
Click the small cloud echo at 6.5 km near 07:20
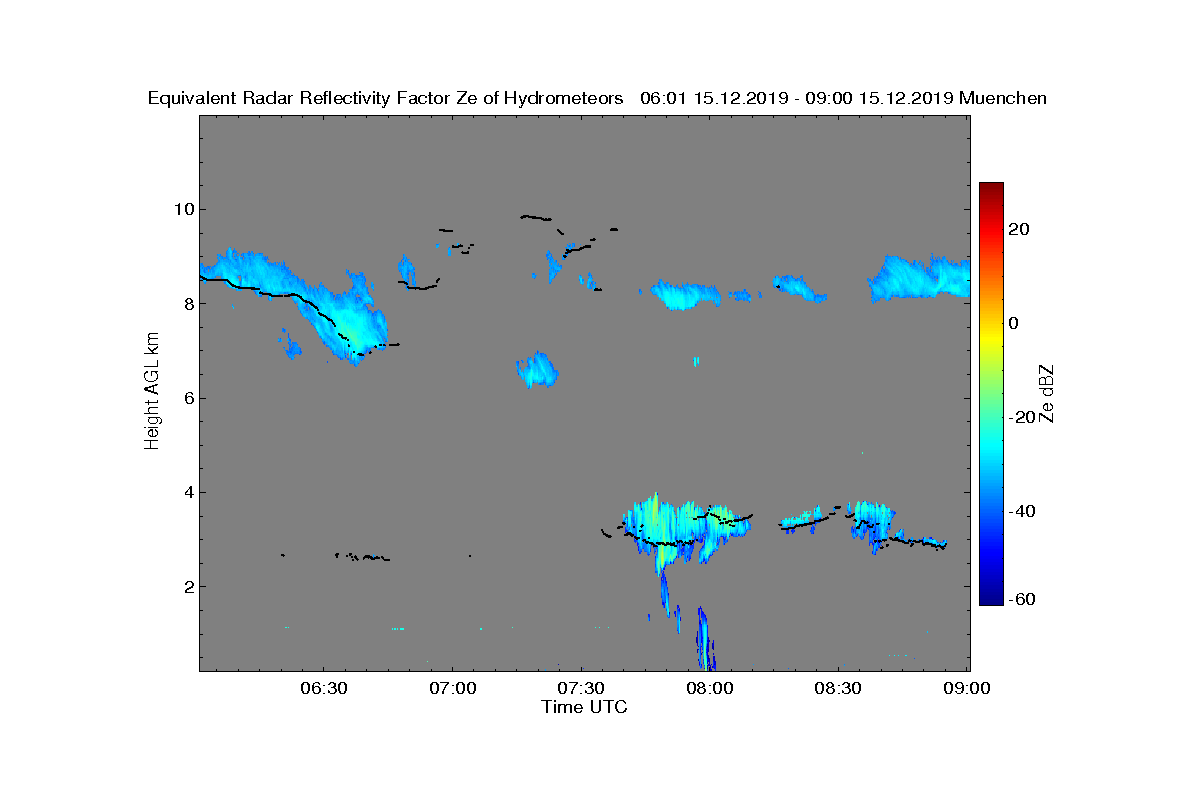[x=537, y=371]
